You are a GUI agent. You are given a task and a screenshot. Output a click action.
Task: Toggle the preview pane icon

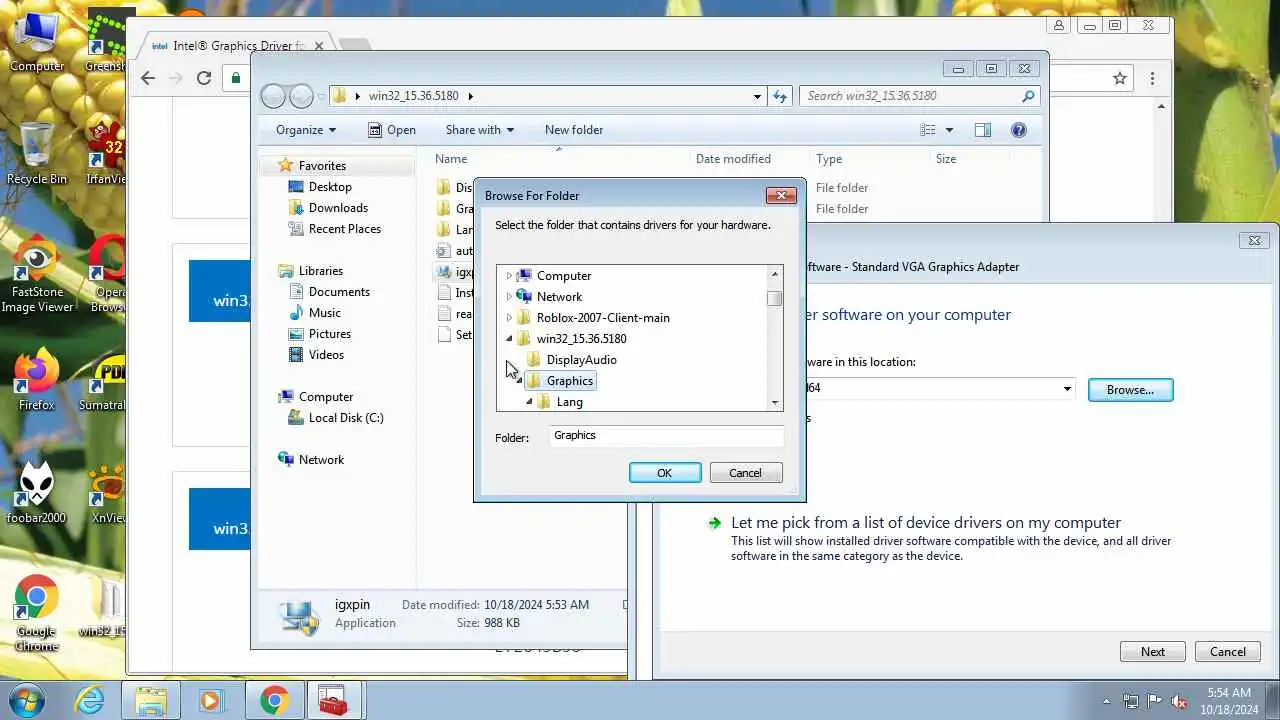pos(982,130)
